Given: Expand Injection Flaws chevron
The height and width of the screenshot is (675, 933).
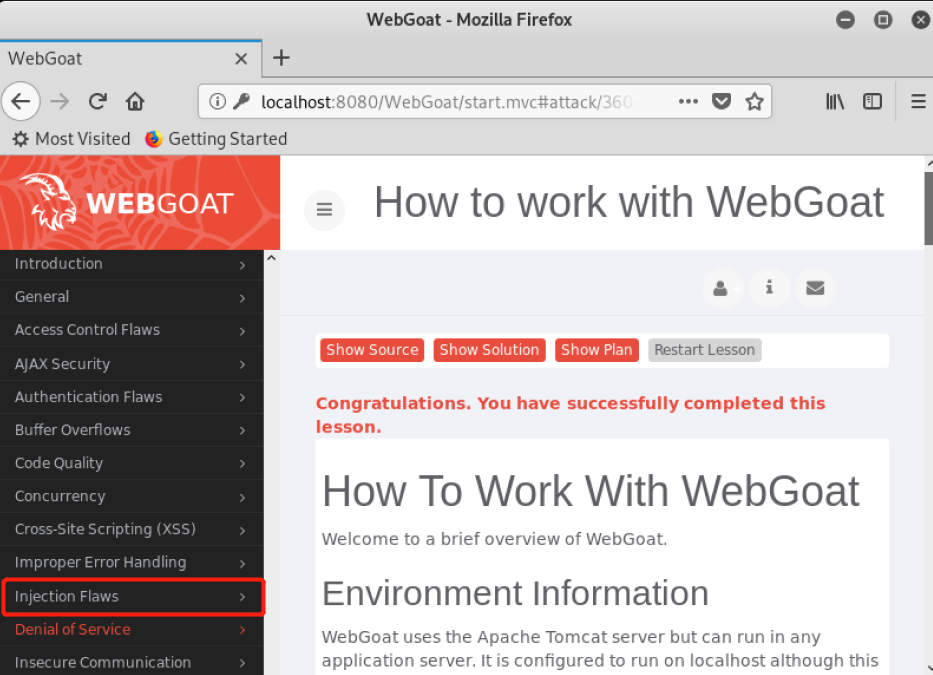Looking at the screenshot, I should (242, 597).
